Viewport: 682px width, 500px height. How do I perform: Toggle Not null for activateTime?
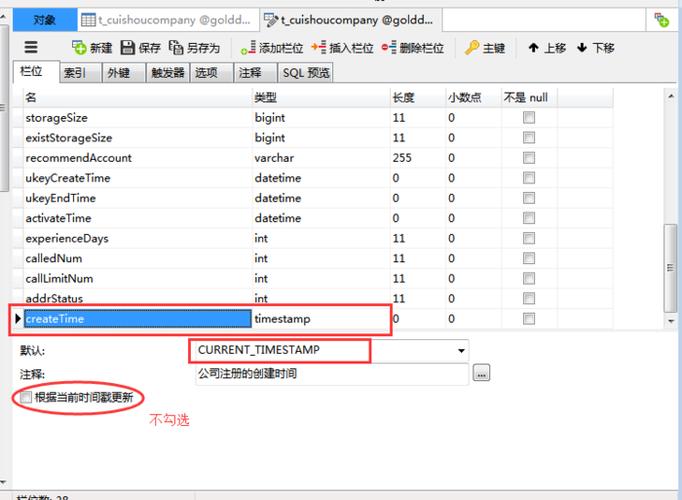pos(529,218)
